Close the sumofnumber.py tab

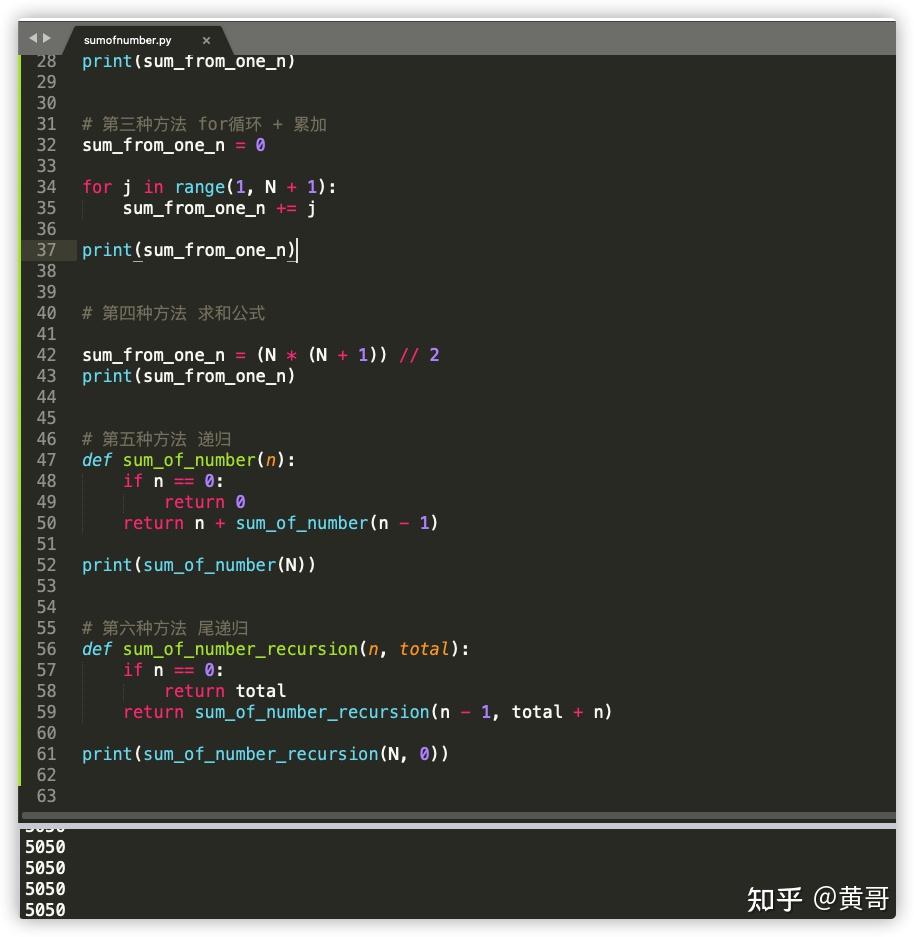pos(206,40)
